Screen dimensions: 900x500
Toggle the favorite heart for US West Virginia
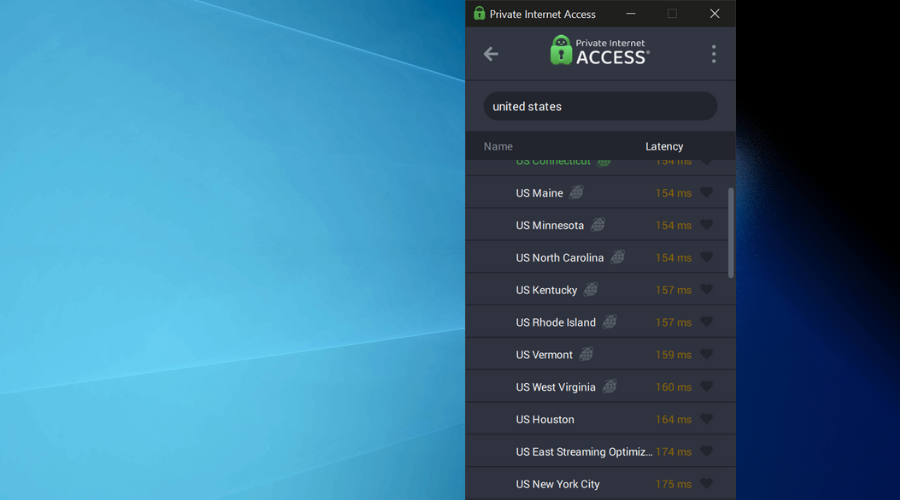(706, 387)
